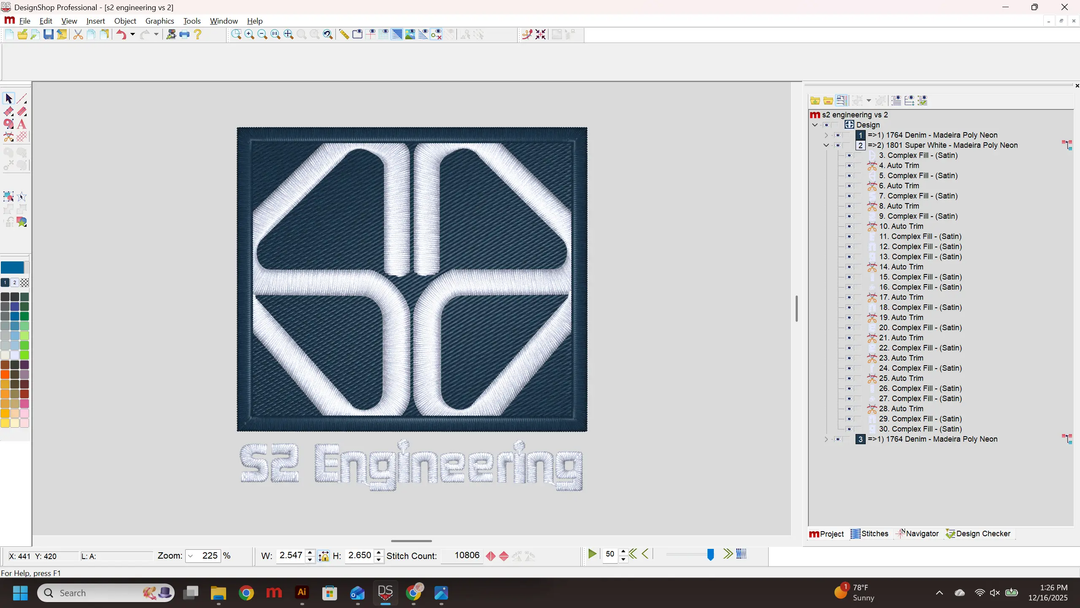Open File Explorer from taskbar
The image size is (1080, 608).
pos(218,593)
